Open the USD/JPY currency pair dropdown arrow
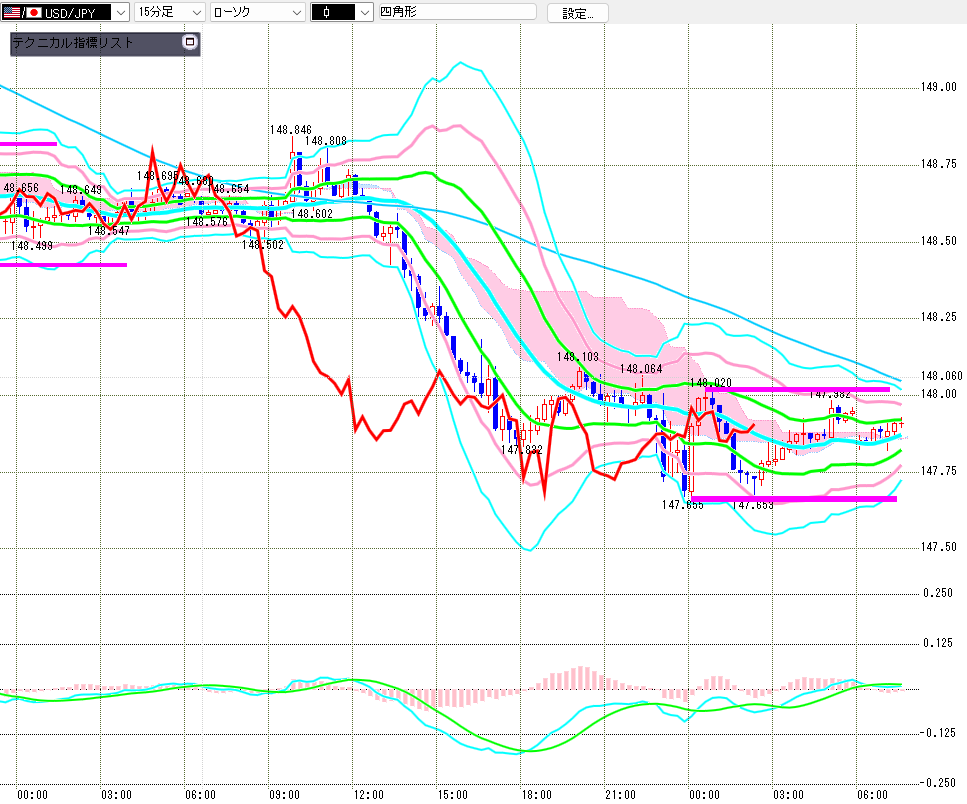967x804 pixels. pos(120,13)
